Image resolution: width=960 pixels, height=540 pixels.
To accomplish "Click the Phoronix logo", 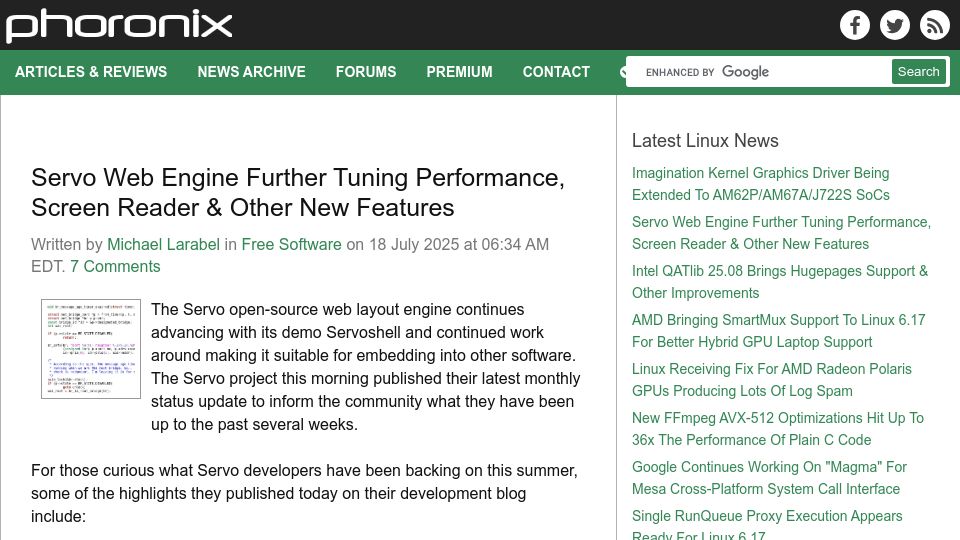I will 119,25.
